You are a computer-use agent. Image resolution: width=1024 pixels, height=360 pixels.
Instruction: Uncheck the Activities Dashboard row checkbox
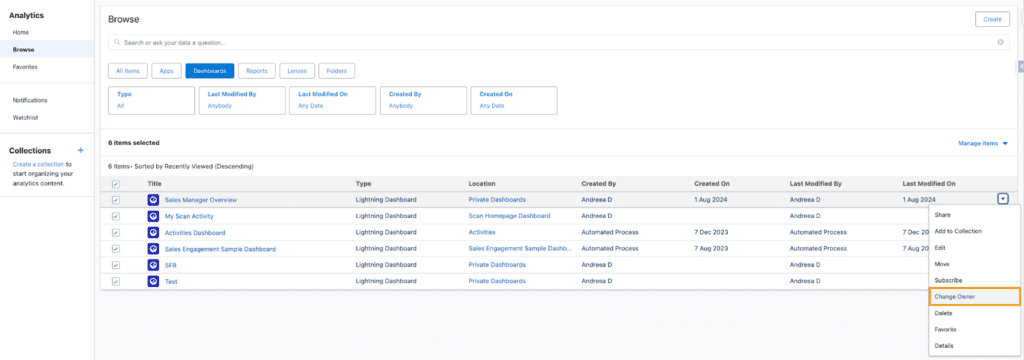116,233
